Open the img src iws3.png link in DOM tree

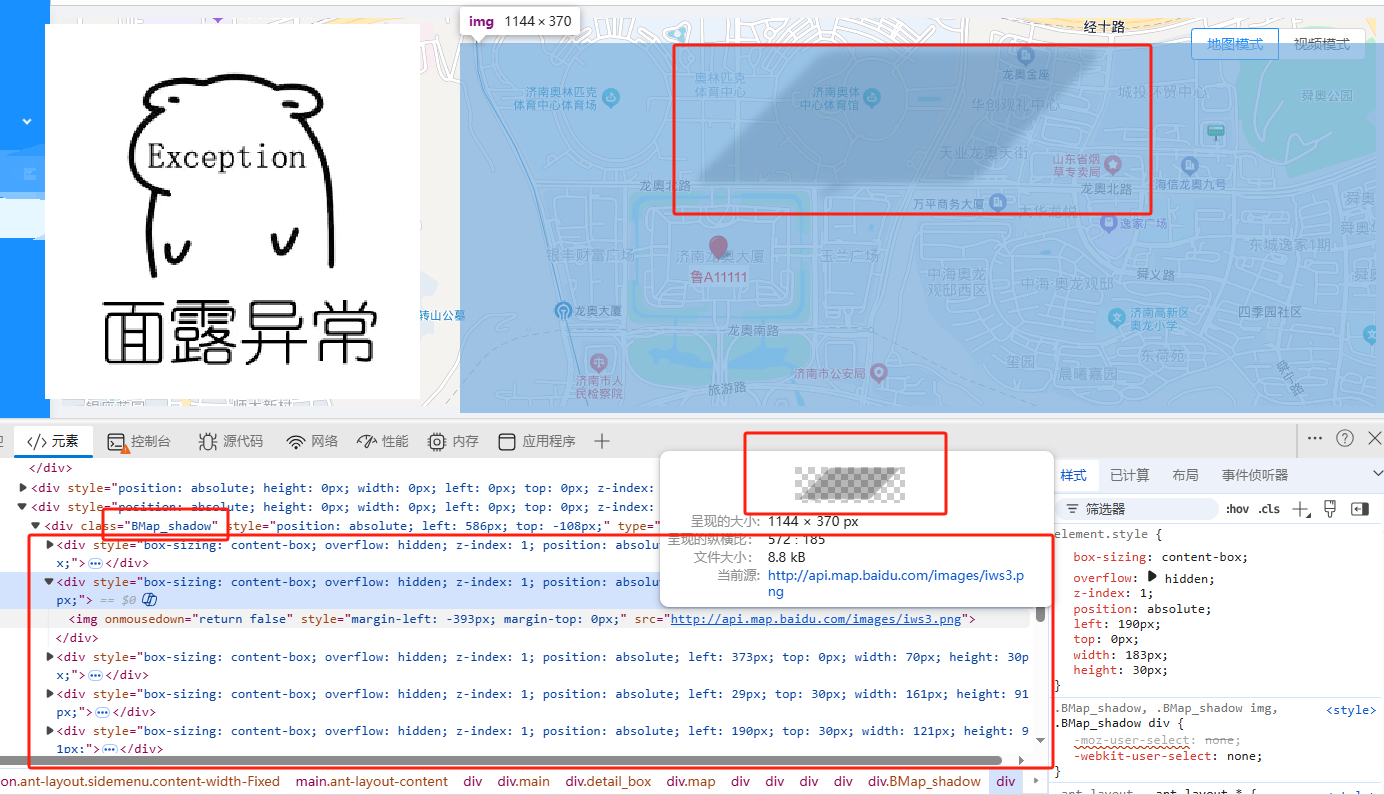pos(815,619)
